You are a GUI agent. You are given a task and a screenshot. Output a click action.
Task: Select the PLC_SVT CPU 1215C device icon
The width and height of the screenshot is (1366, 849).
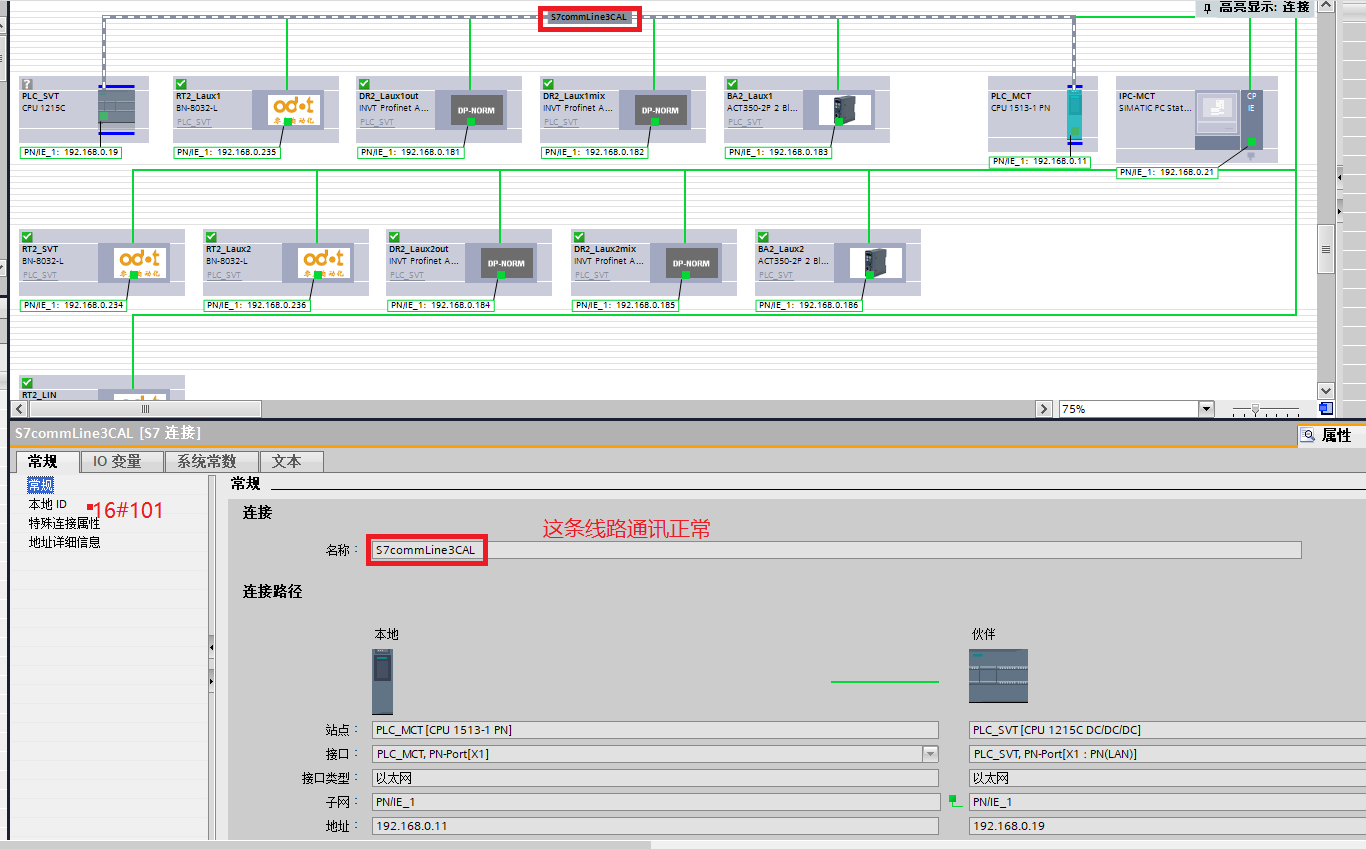pos(116,110)
